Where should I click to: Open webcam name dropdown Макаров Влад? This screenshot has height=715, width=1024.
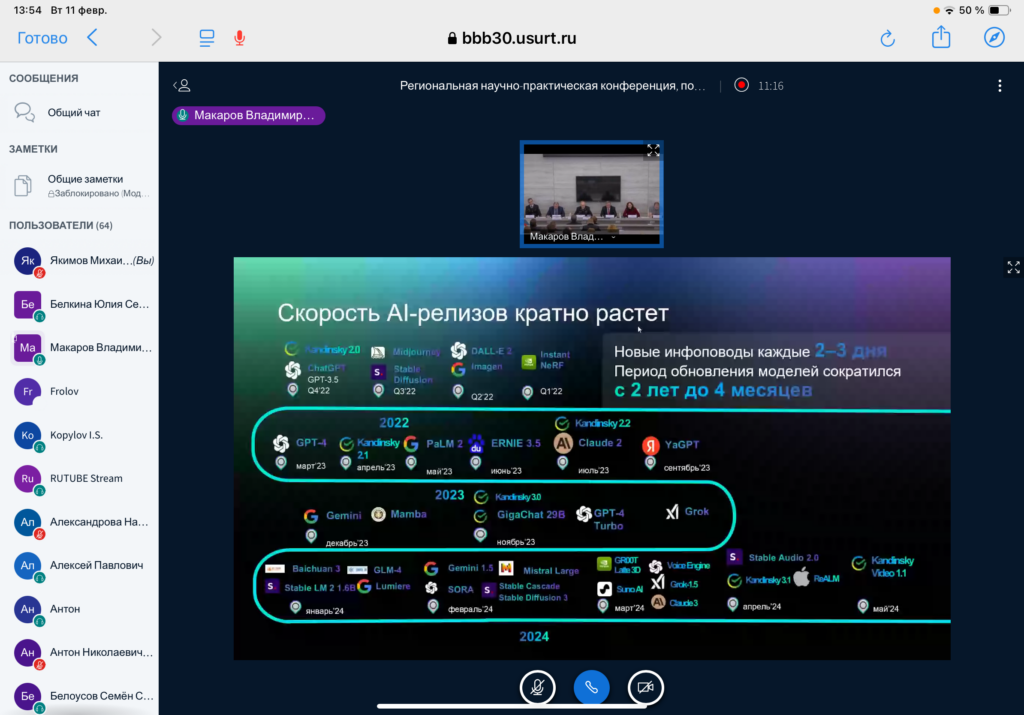tap(573, 236)
